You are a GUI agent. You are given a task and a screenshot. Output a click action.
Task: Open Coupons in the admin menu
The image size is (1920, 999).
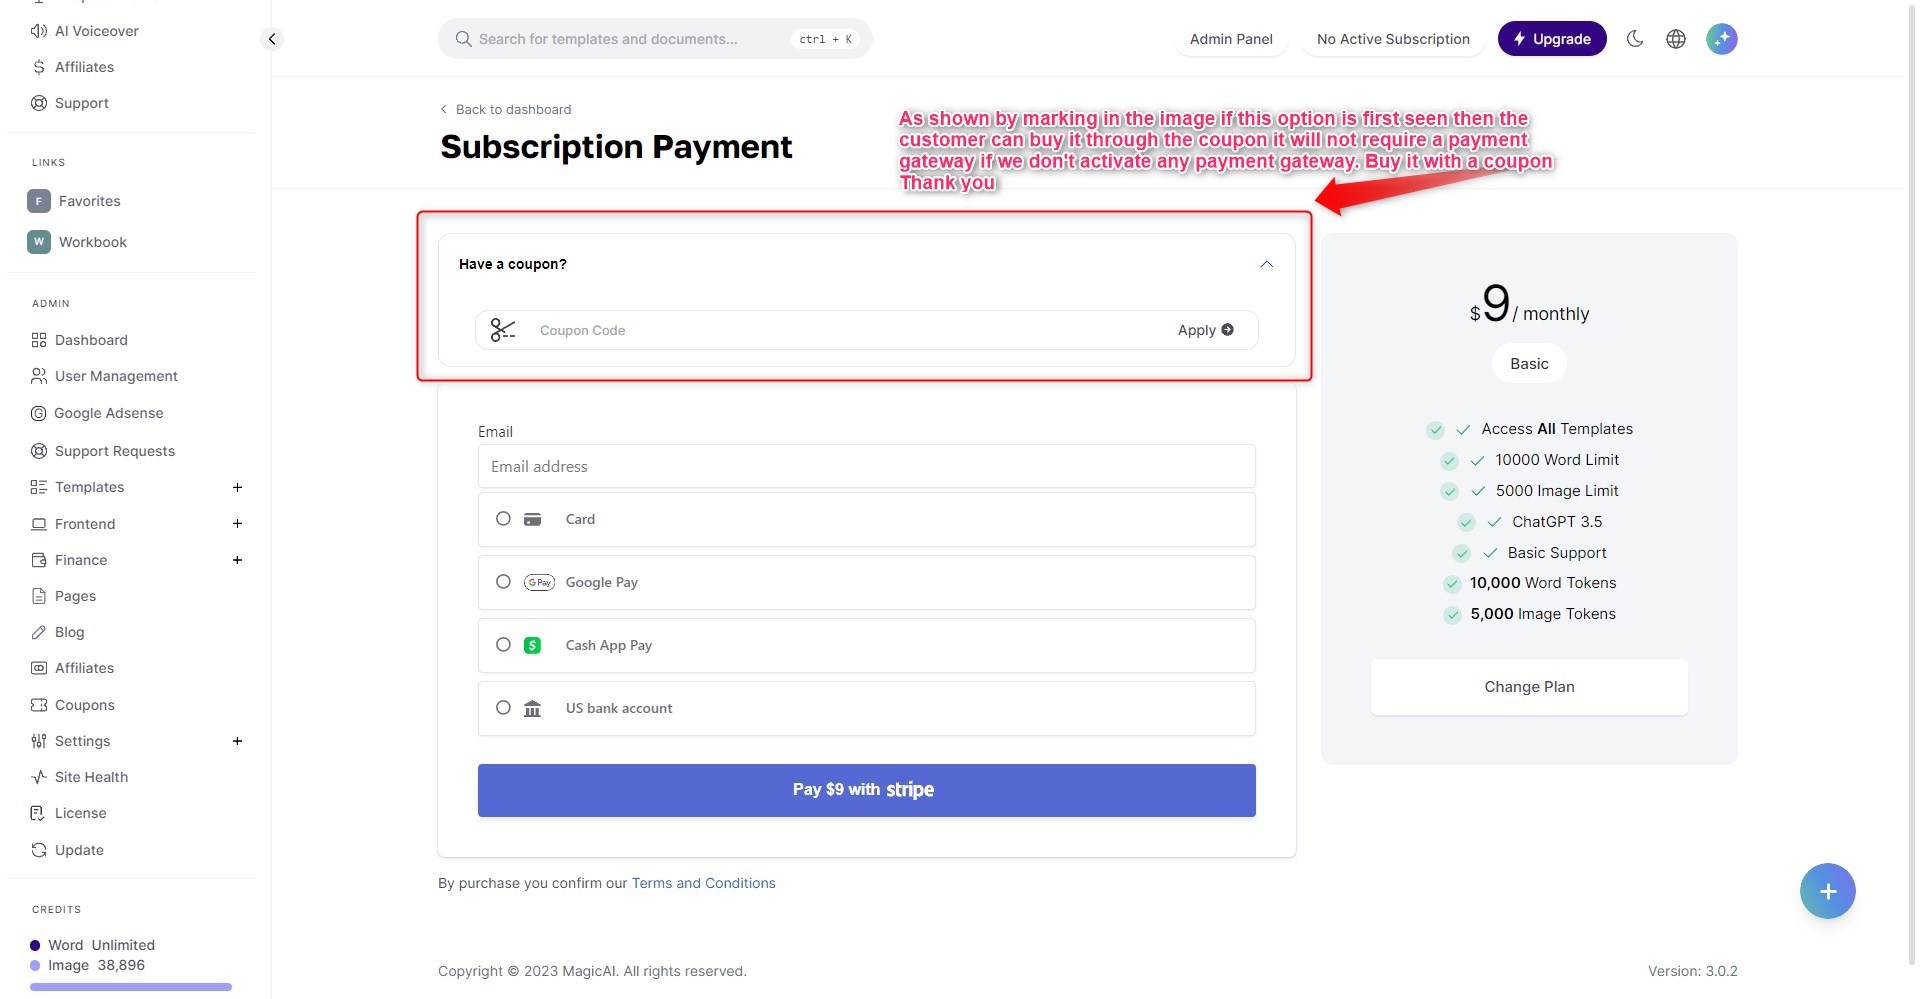click(85, 705)
